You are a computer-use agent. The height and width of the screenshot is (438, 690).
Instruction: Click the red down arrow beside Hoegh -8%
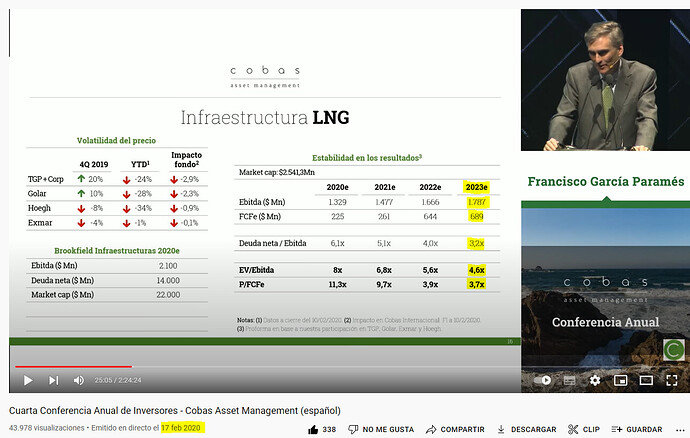pyautogui.click(x=81, y=209)
